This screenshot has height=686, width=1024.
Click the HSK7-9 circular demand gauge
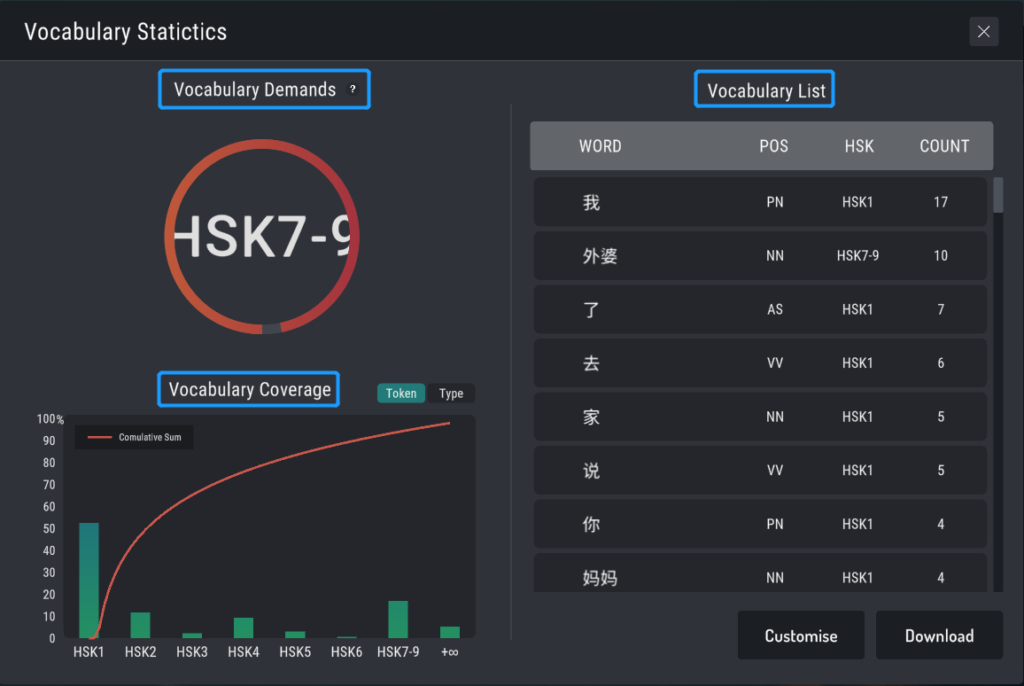tap(261, 238)
